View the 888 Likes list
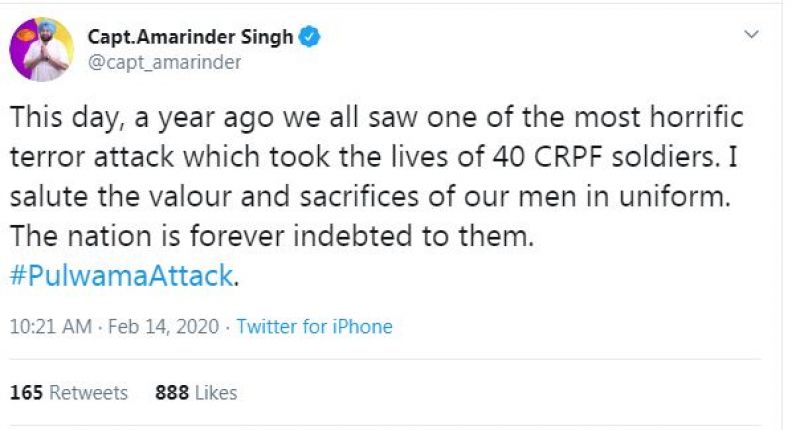 coord(196,393)
